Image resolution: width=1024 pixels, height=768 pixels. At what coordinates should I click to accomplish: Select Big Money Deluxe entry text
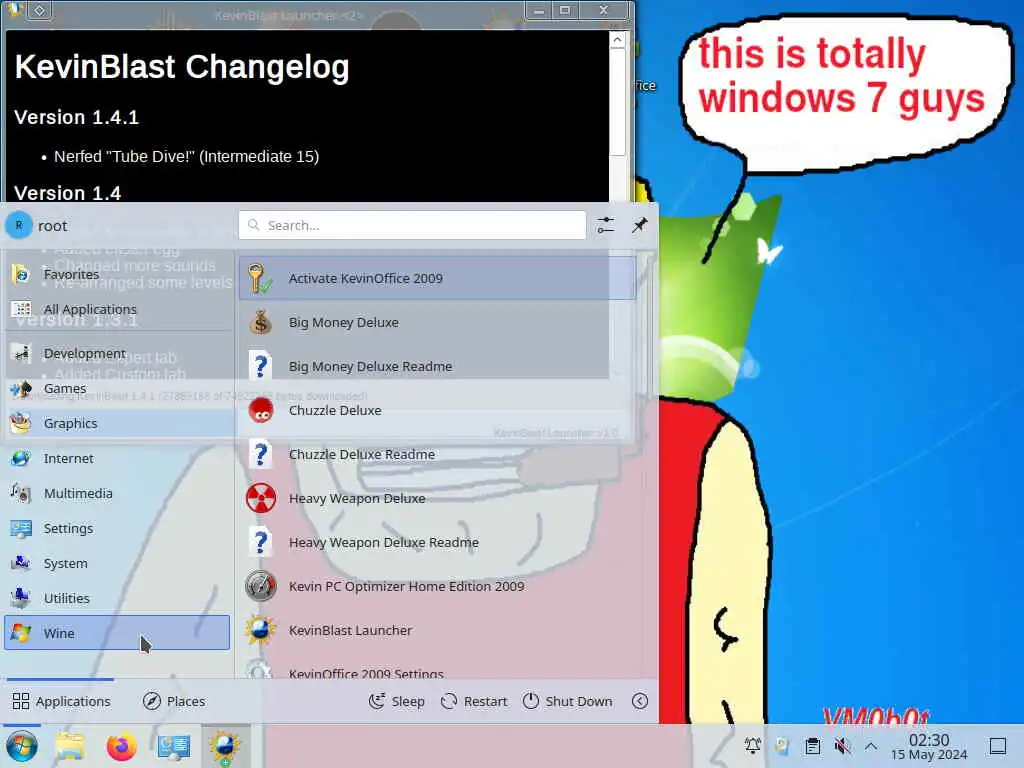(344, 322)
